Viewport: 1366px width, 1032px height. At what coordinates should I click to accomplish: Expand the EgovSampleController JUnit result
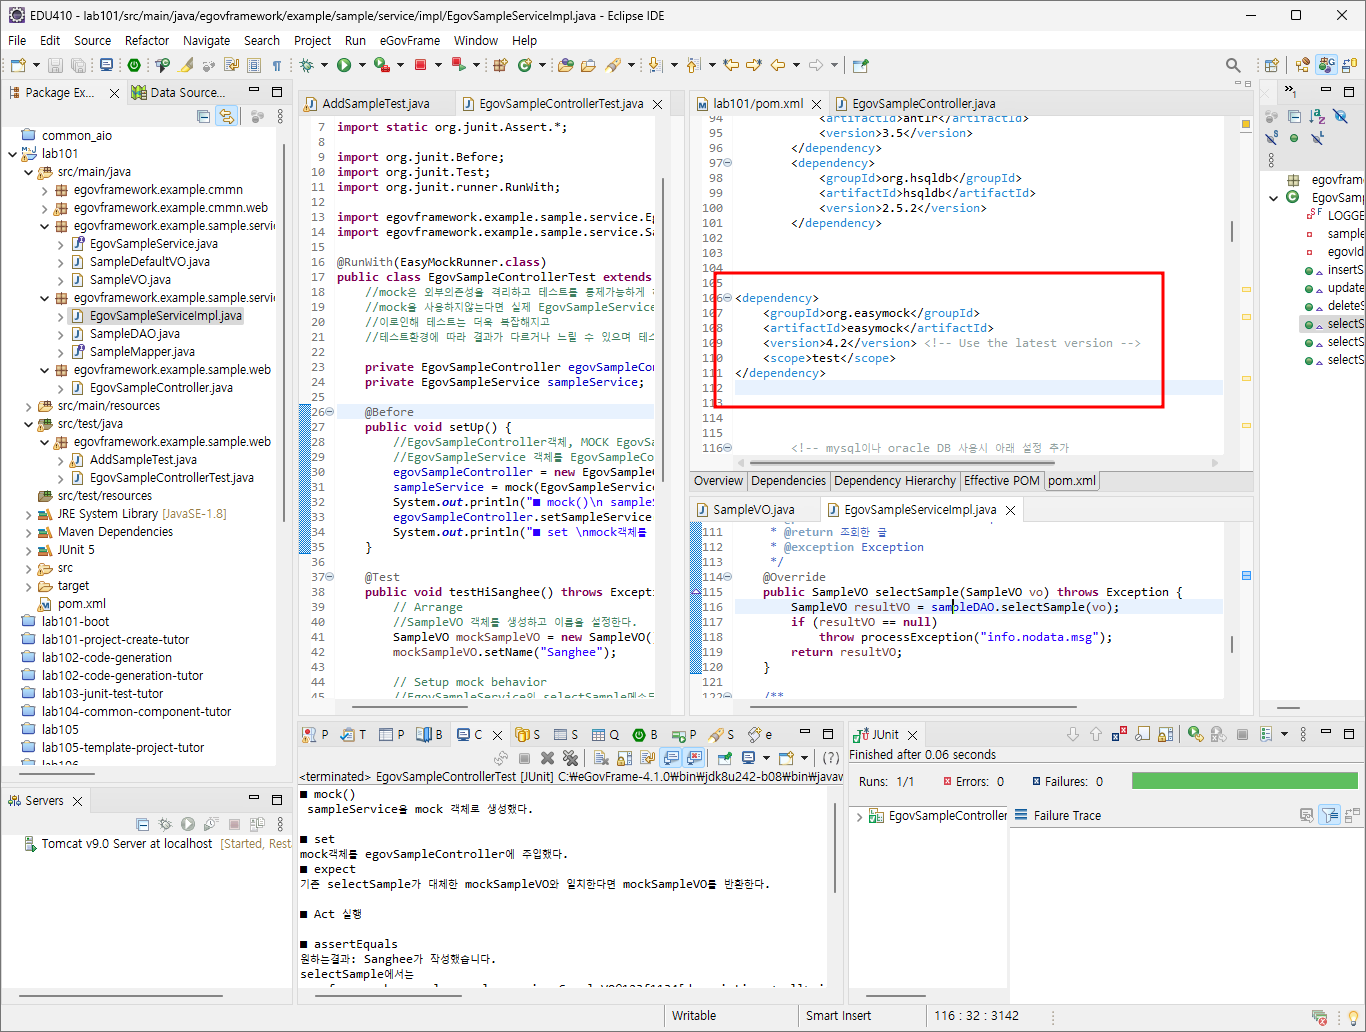pyautogui.click(x=859, y=816)
